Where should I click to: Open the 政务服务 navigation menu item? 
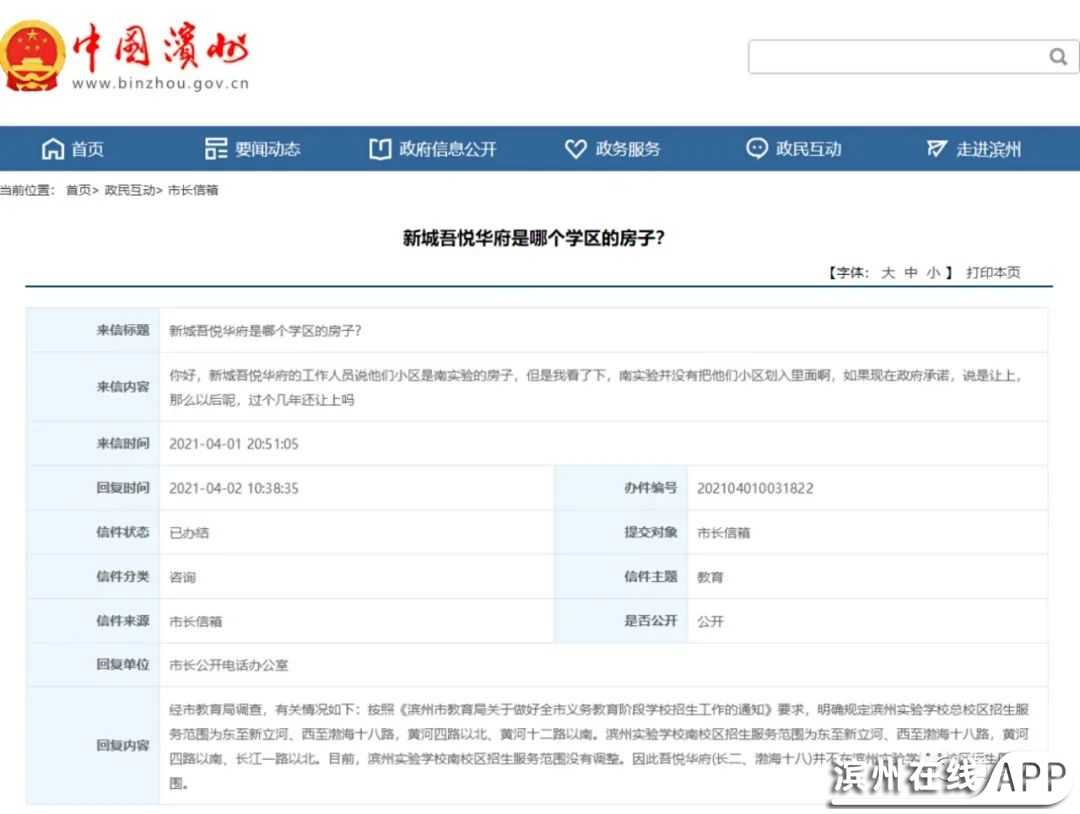click(x=628, y=149)
